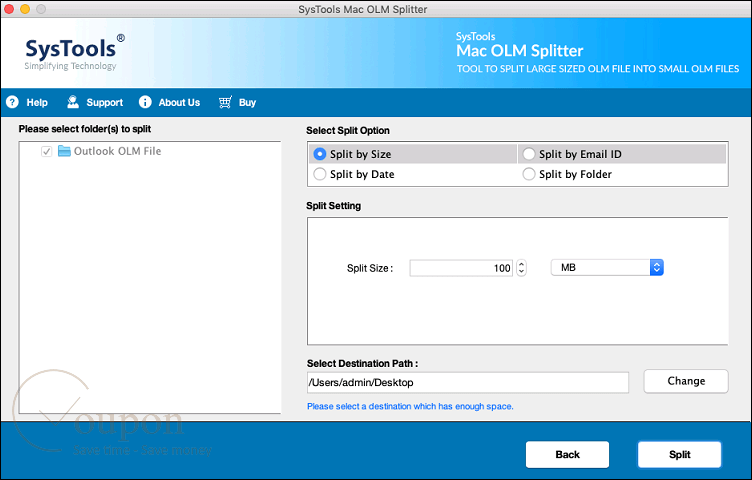Click the Help question mark icon
The height and width of the screenshot is (480, 752).
tap(12, 102)
